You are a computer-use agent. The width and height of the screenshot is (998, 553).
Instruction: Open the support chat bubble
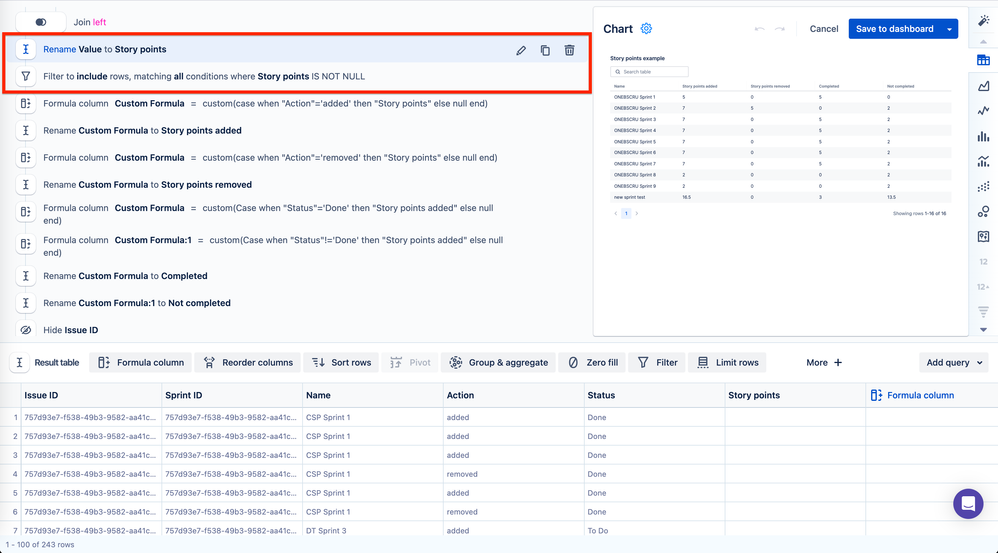tap(968, 504)
